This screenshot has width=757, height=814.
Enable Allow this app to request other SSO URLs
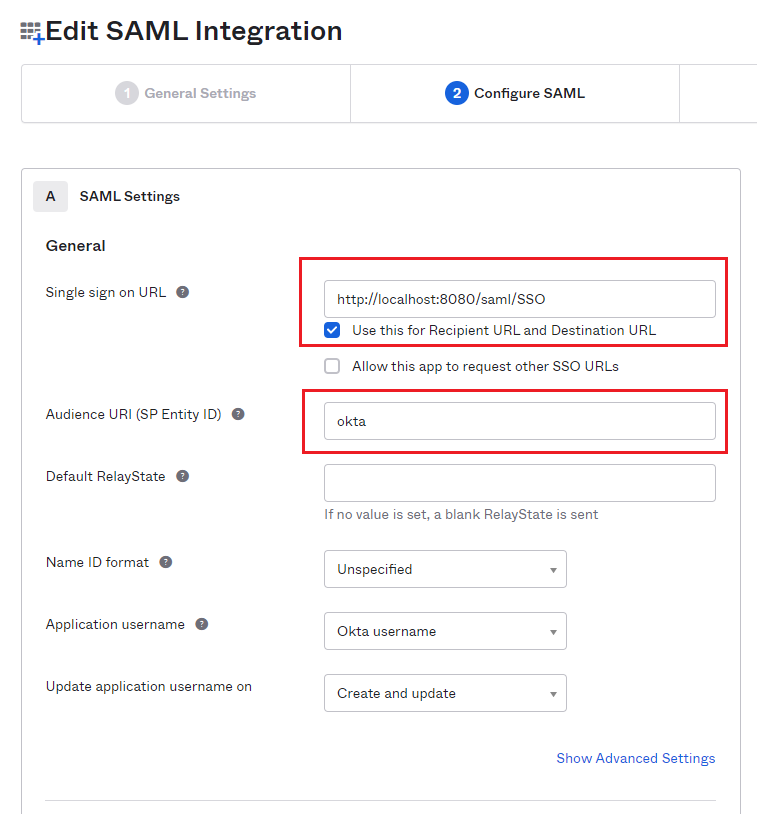pos(332,366)
